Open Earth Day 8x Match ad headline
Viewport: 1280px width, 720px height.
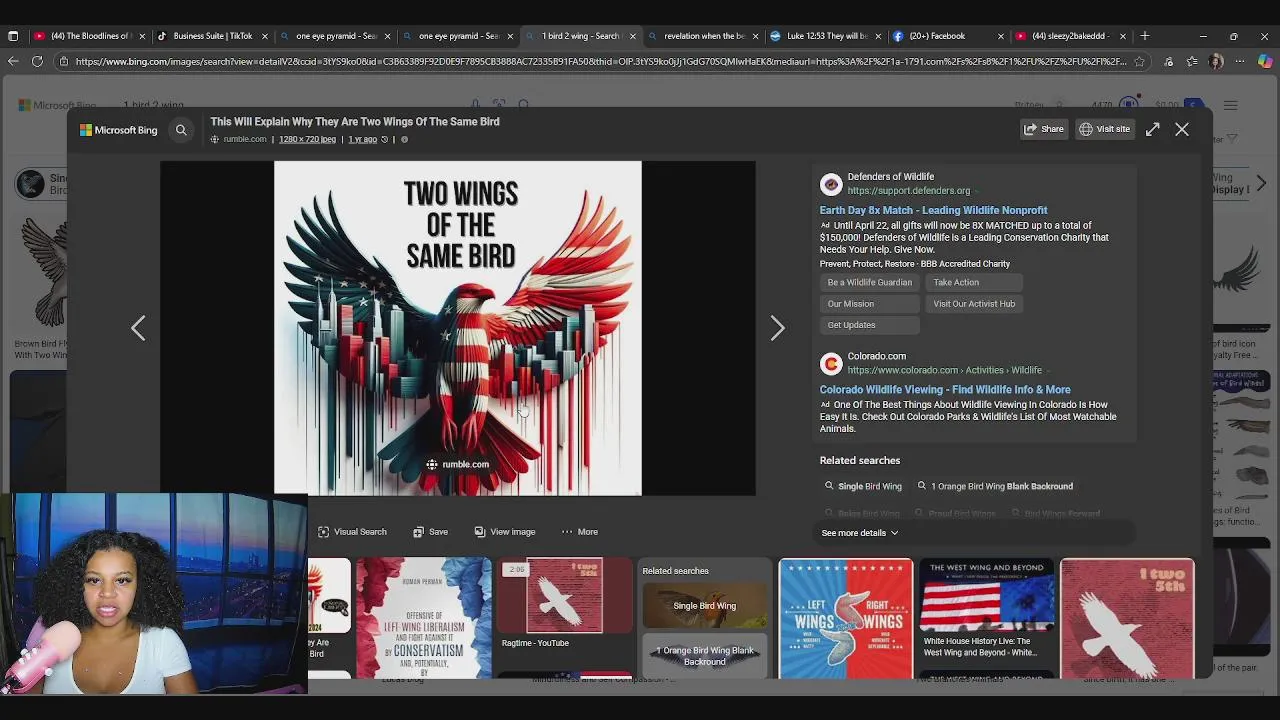933,210
